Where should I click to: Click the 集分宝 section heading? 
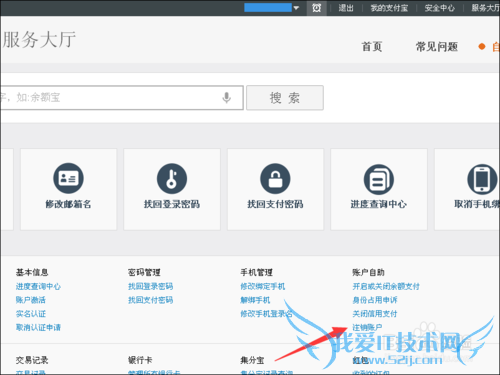[252, 360]
